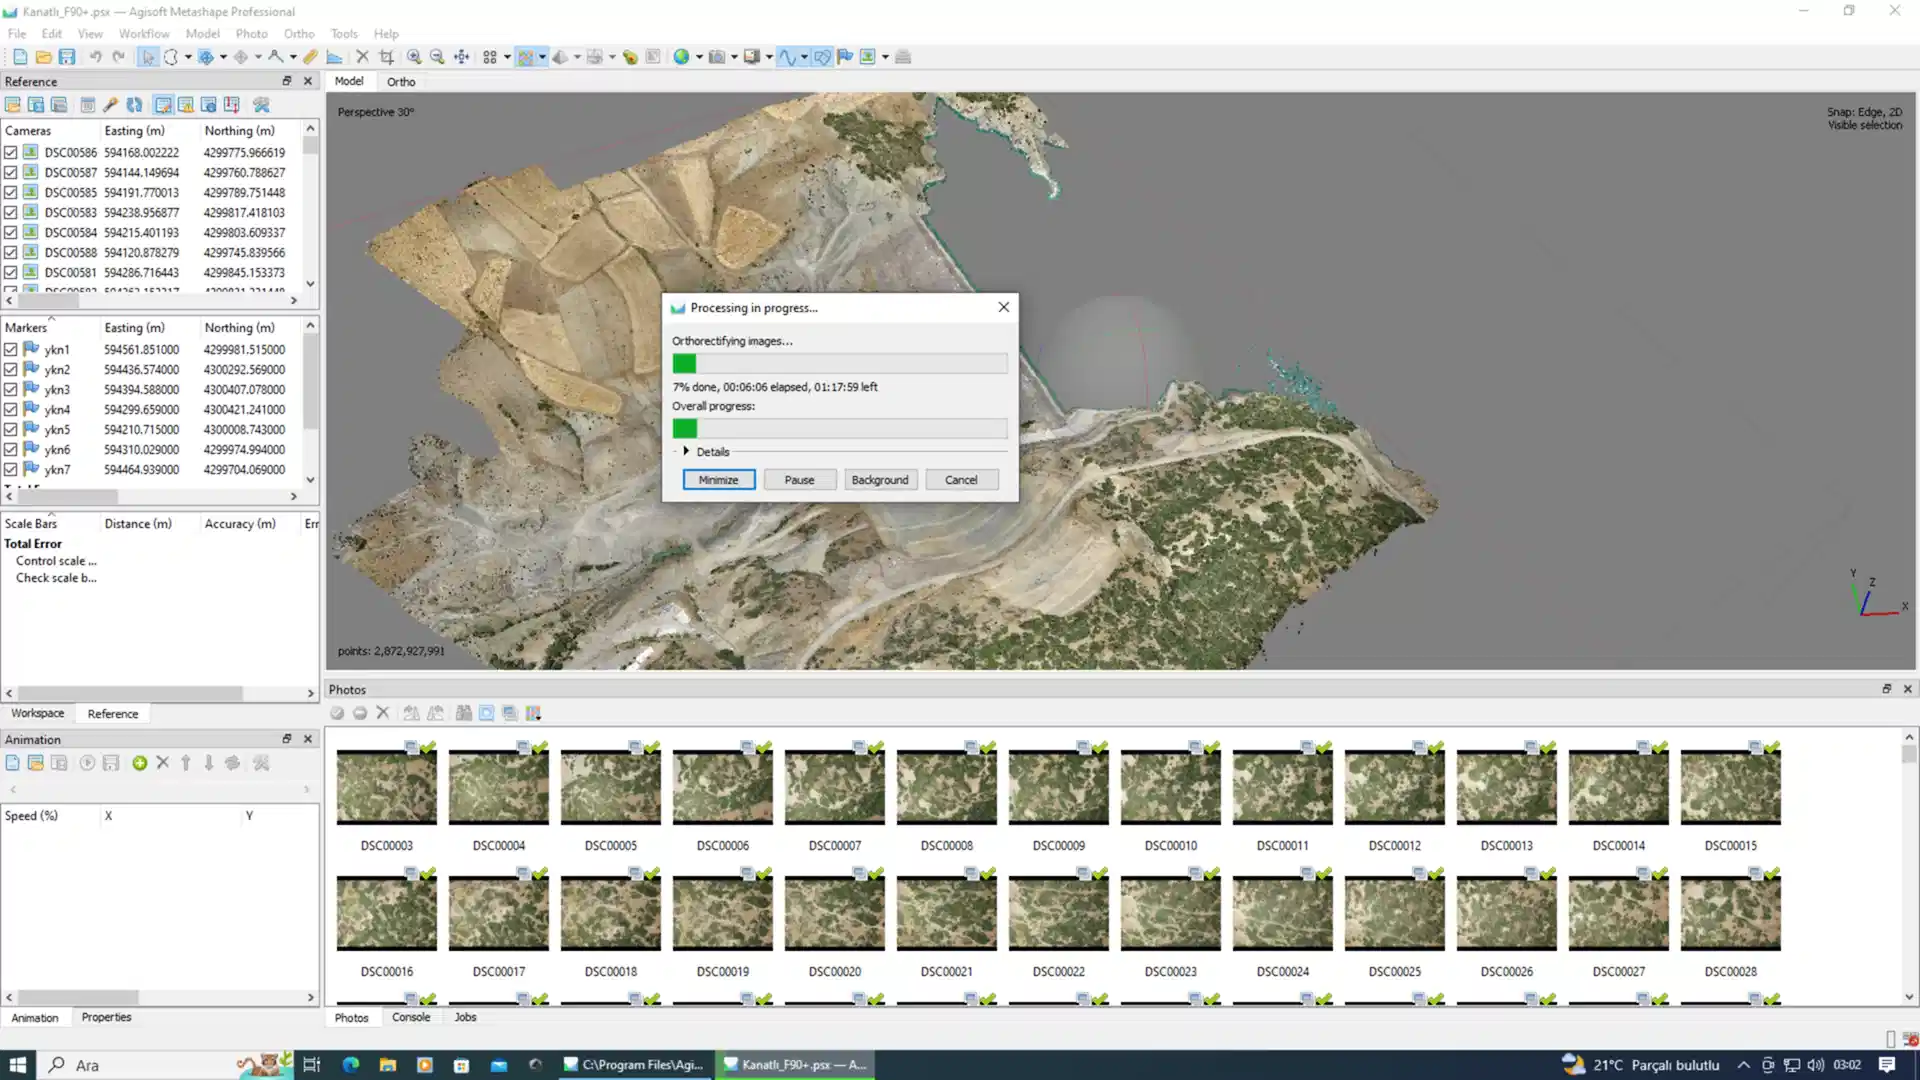
Task: Open the point cloud view mode dropdown arrow
Action: click(x=543, y=57)
